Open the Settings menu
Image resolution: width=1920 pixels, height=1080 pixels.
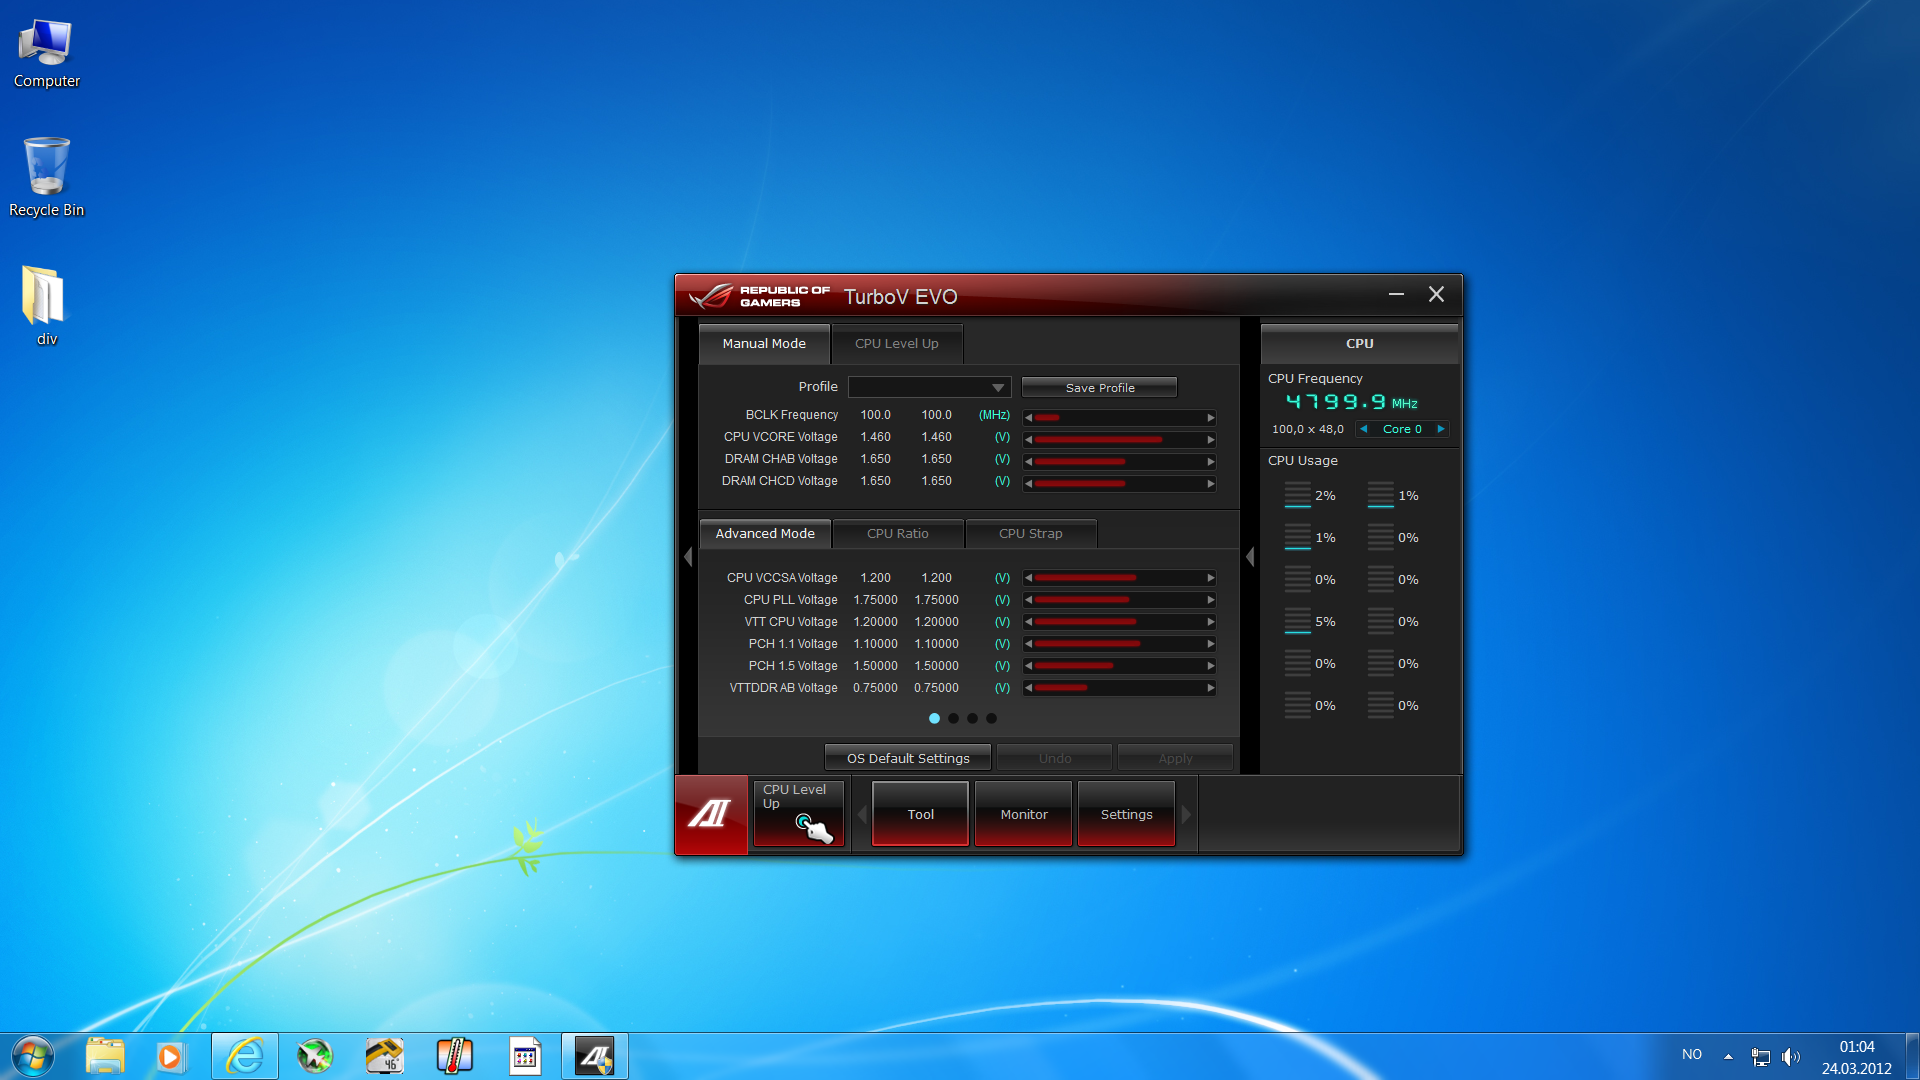(1126, 814)
